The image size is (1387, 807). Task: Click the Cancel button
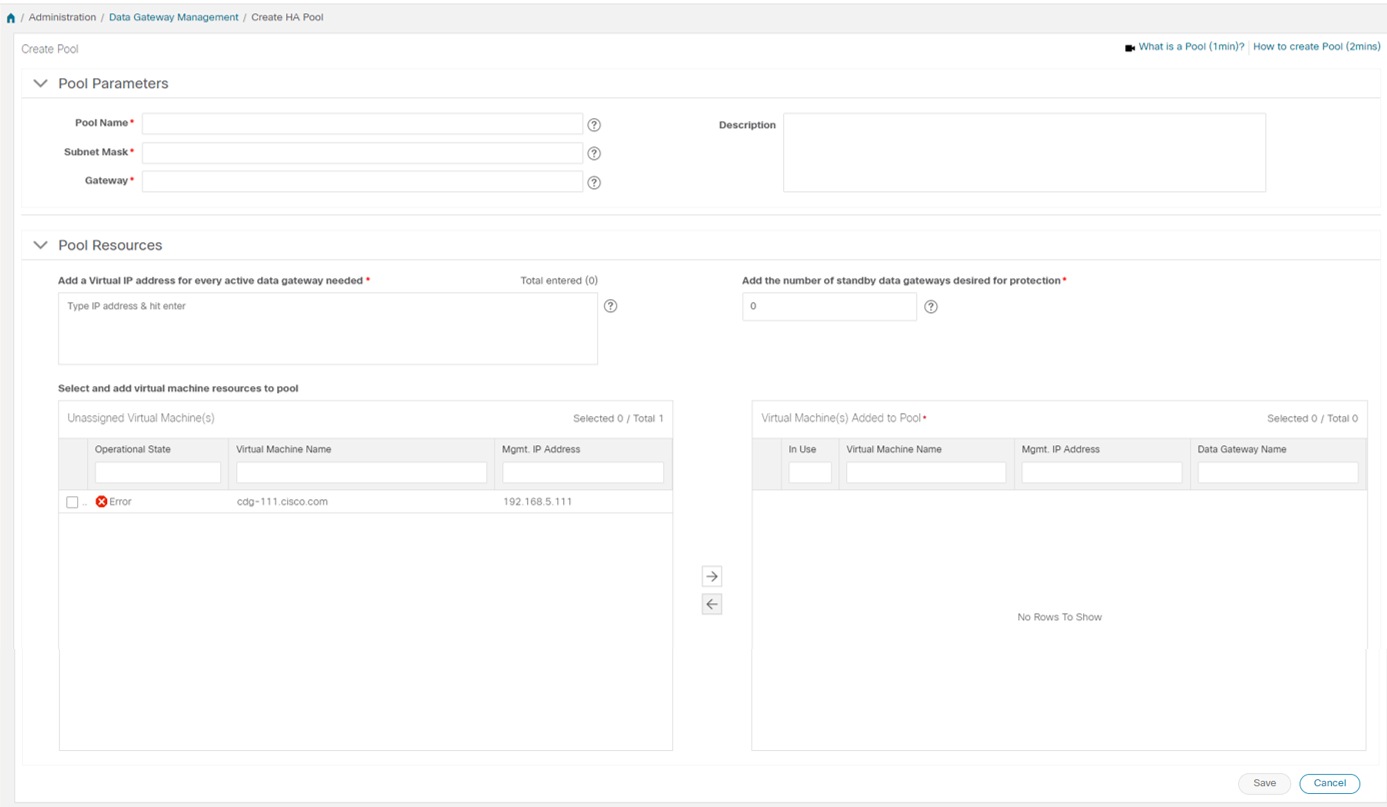[1330, 783]
